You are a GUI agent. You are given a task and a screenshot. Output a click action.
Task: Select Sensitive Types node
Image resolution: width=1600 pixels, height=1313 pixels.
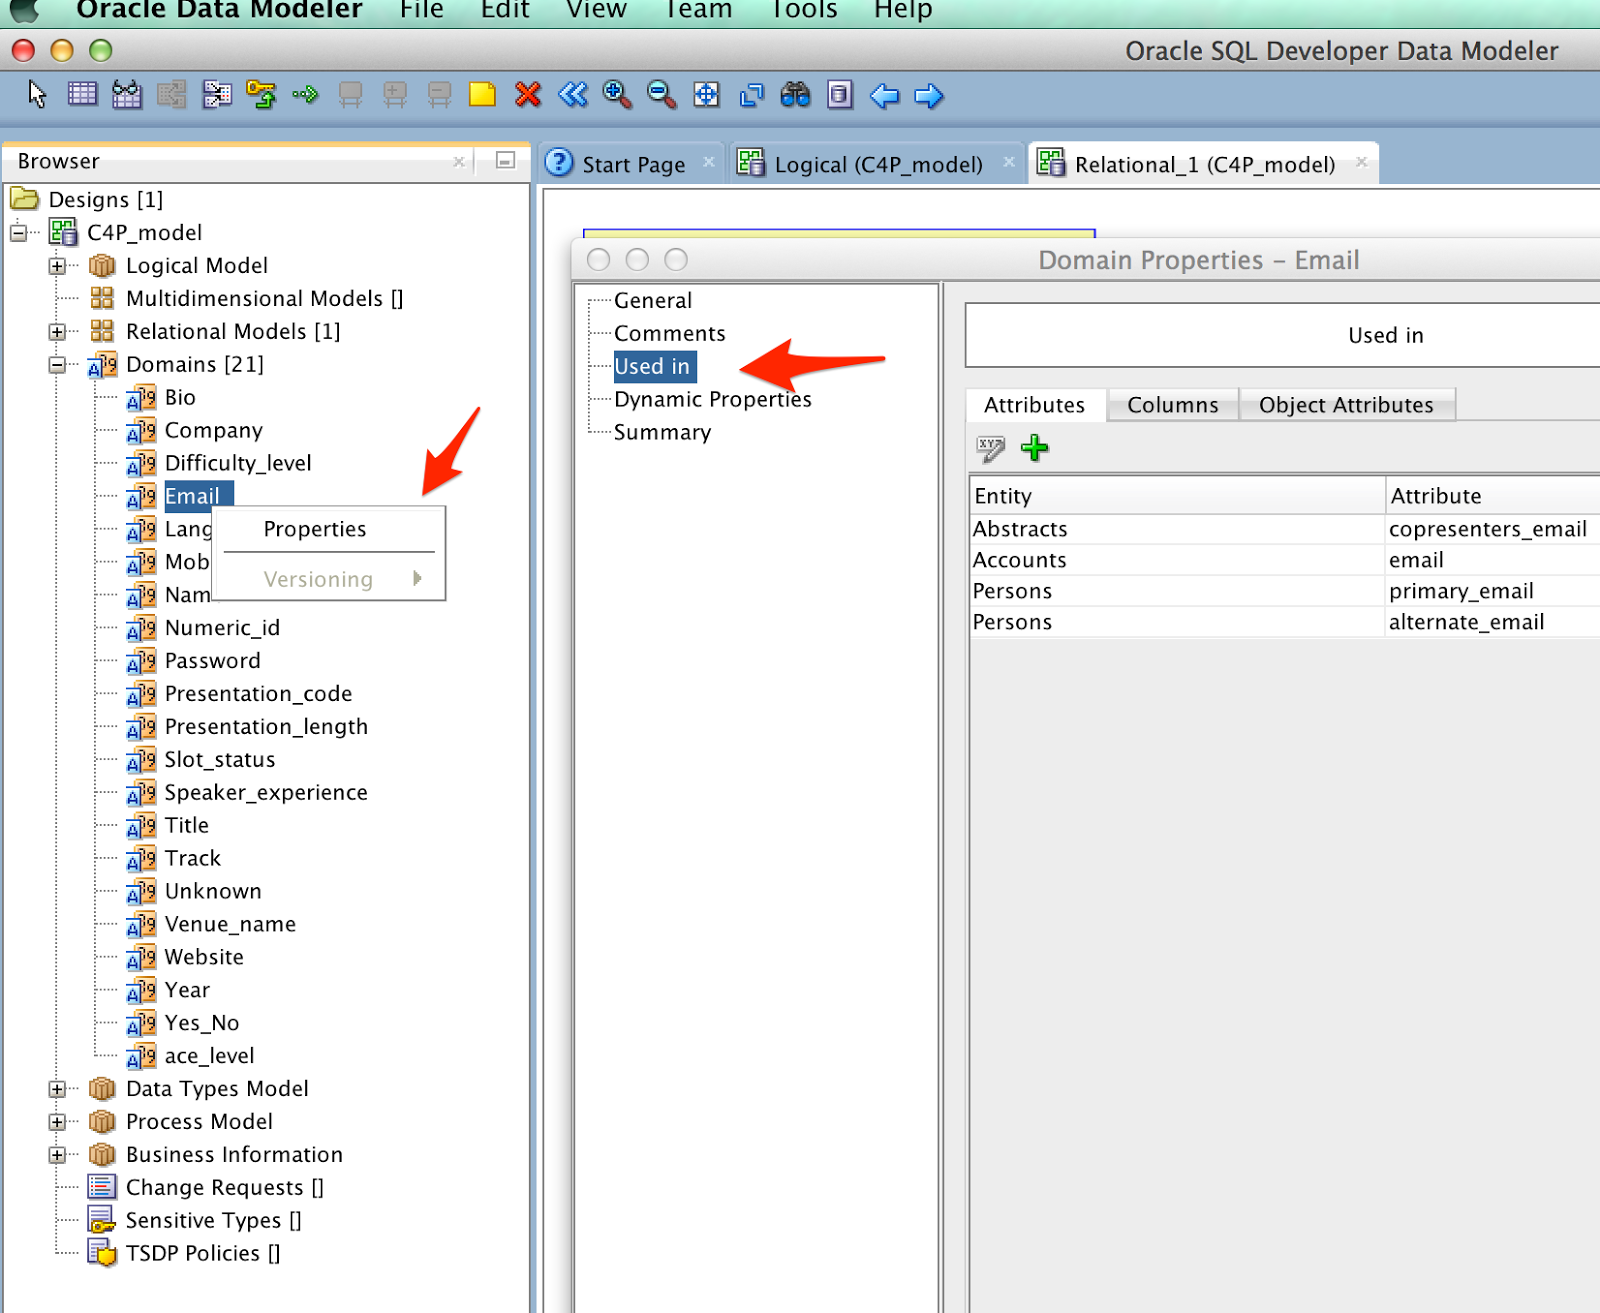pyautogui.click(x=213, y=1221)
